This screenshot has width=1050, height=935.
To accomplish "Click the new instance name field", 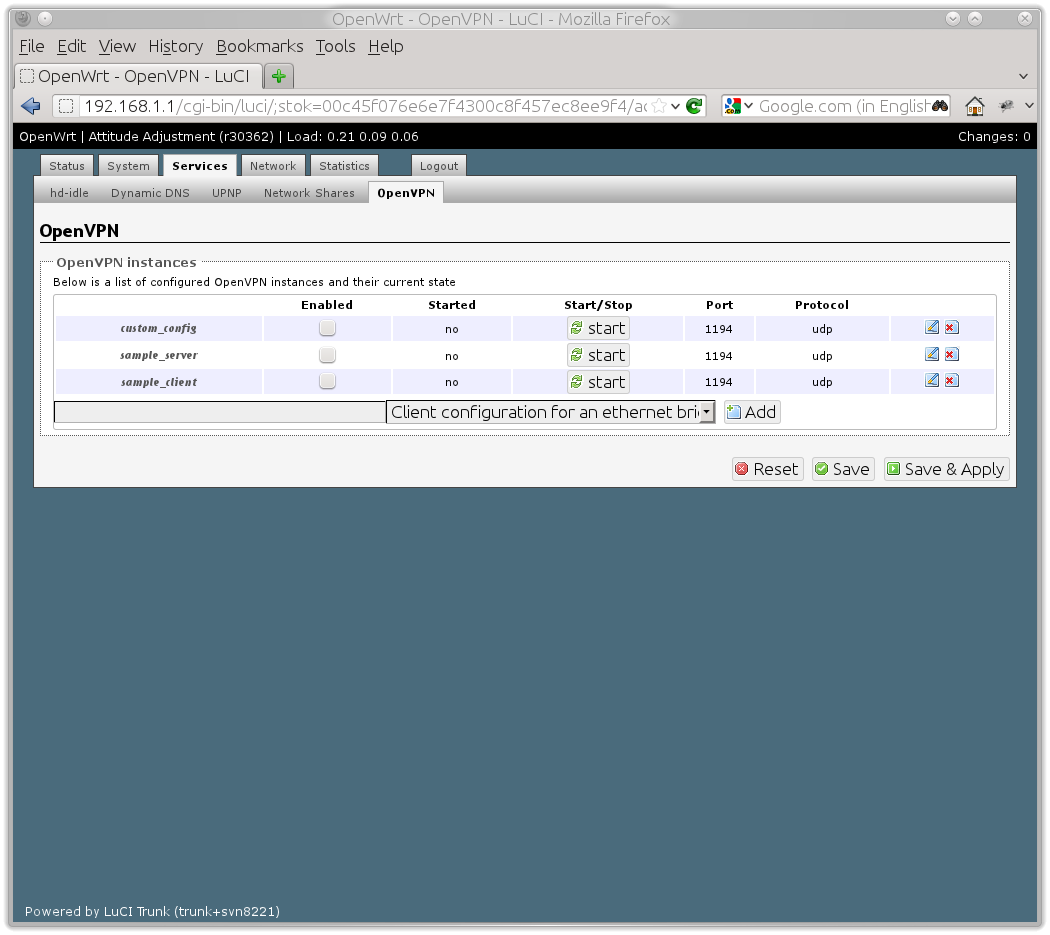I will tap(220, 412).
